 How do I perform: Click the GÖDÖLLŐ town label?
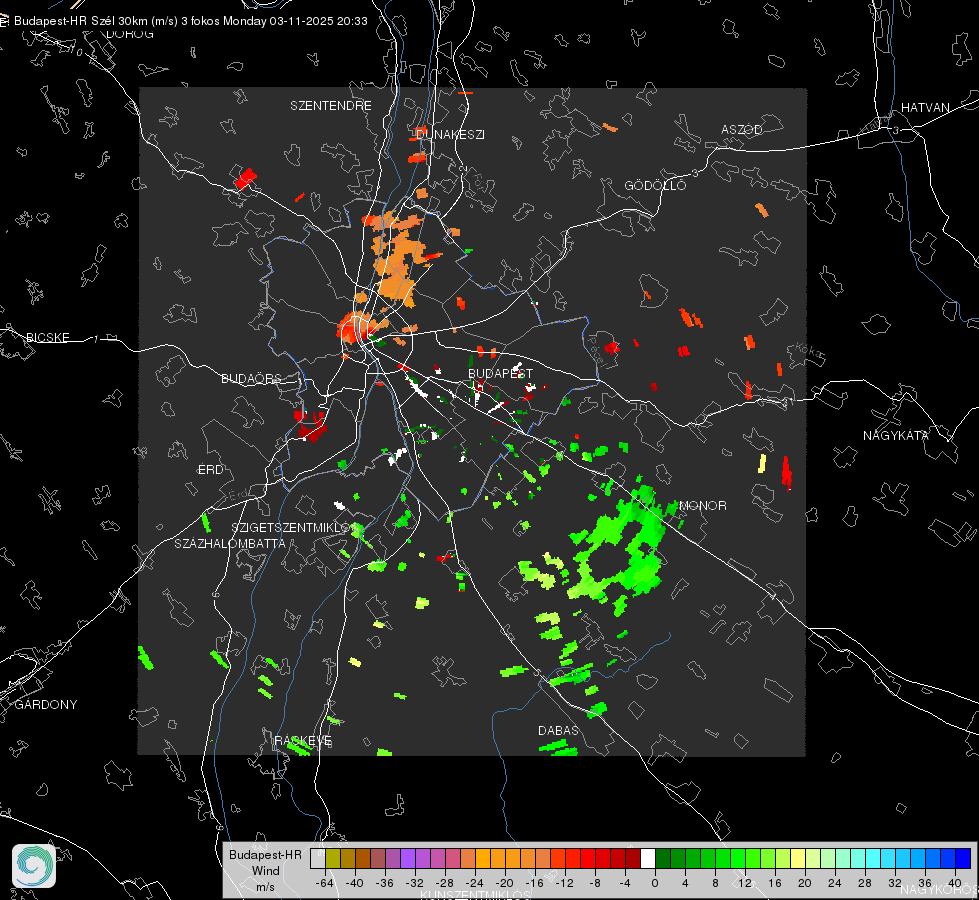(655, 185)
